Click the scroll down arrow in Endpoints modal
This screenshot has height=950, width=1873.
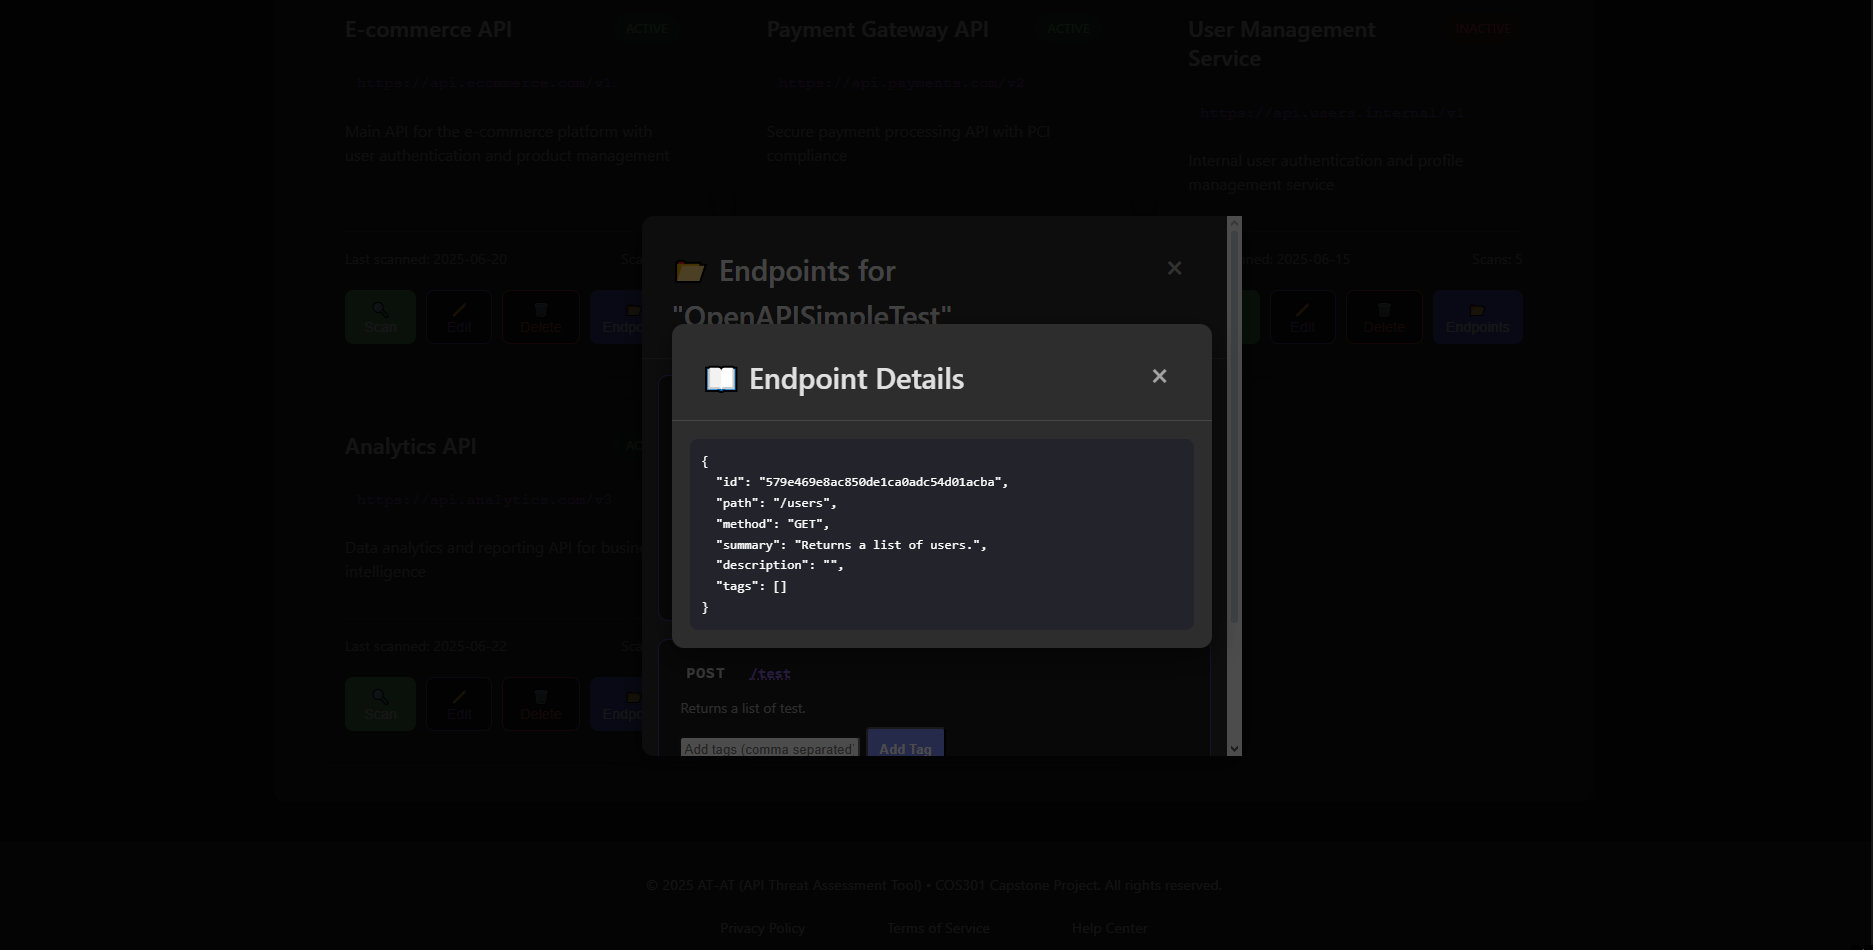pos(1234,748)
